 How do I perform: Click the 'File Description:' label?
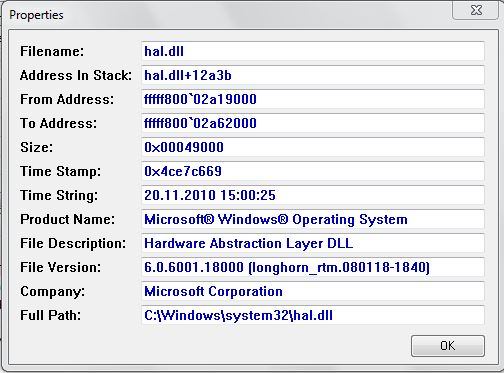(x=73, y=243)
